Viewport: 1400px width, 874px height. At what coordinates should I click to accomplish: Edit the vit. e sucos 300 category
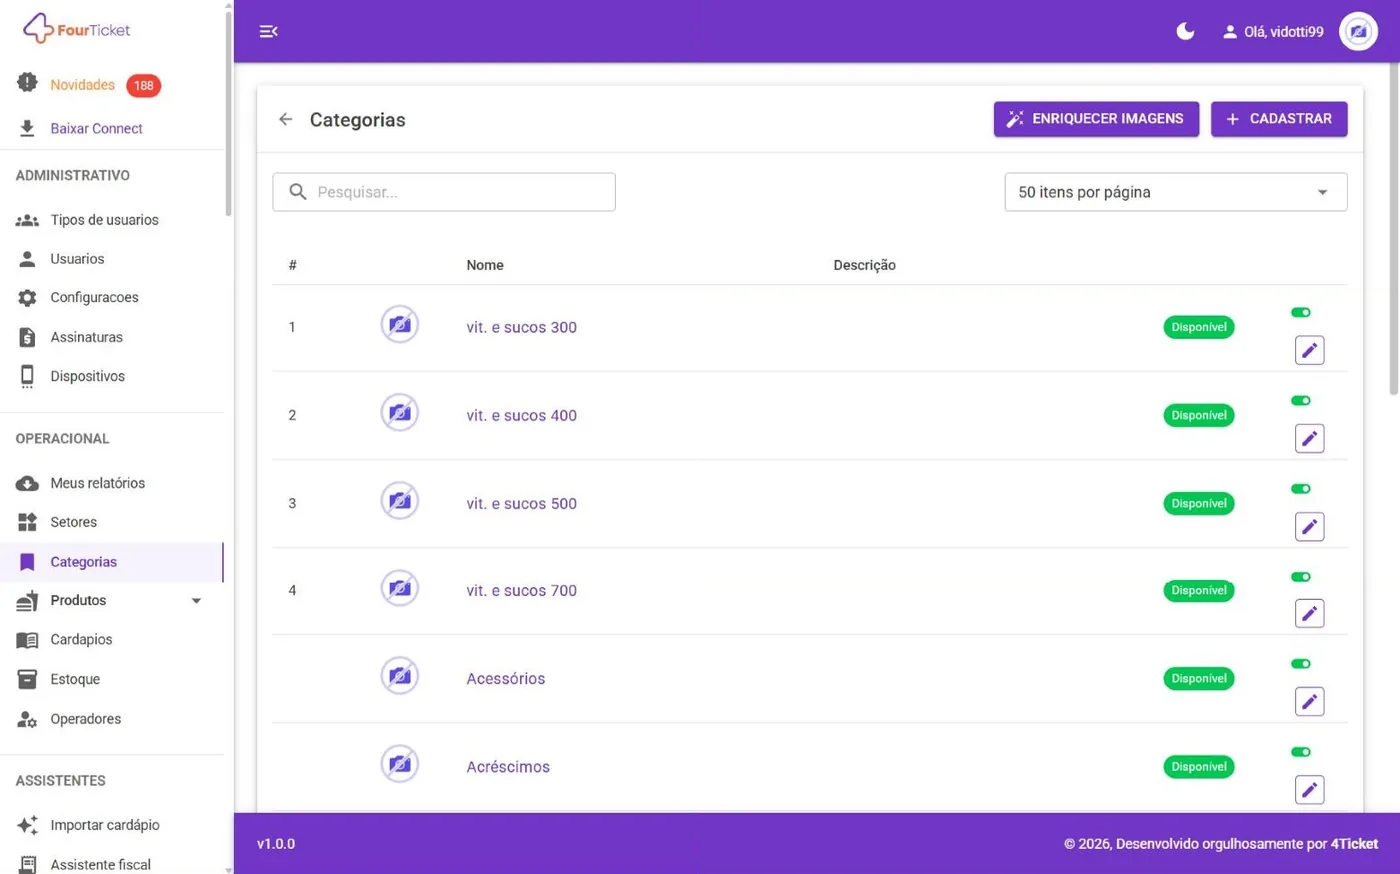coord(1309,350)
